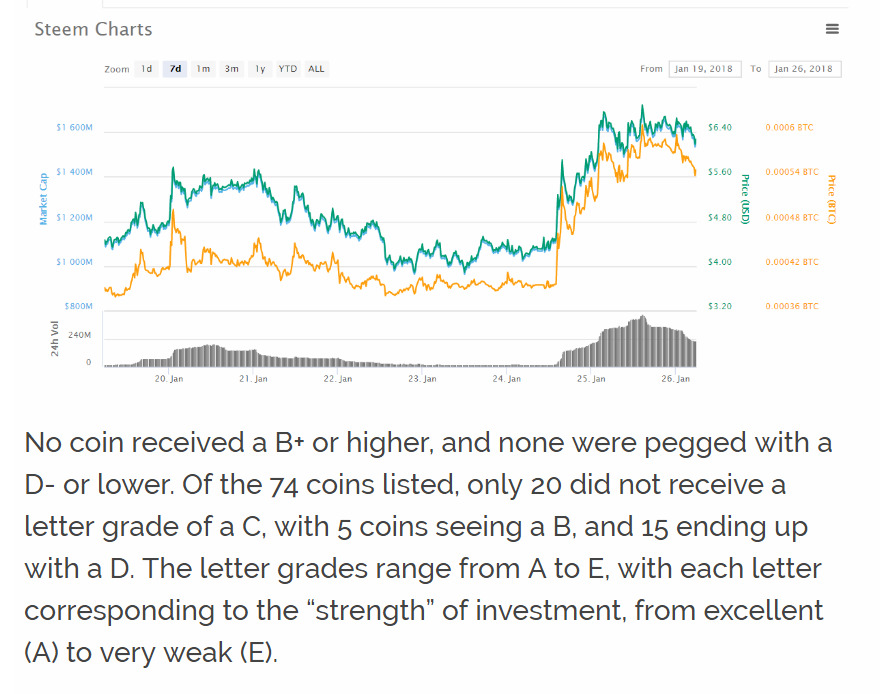Click the Price (BTC) axis label
The image size is (880, 694).
click(x=831, y=198)
